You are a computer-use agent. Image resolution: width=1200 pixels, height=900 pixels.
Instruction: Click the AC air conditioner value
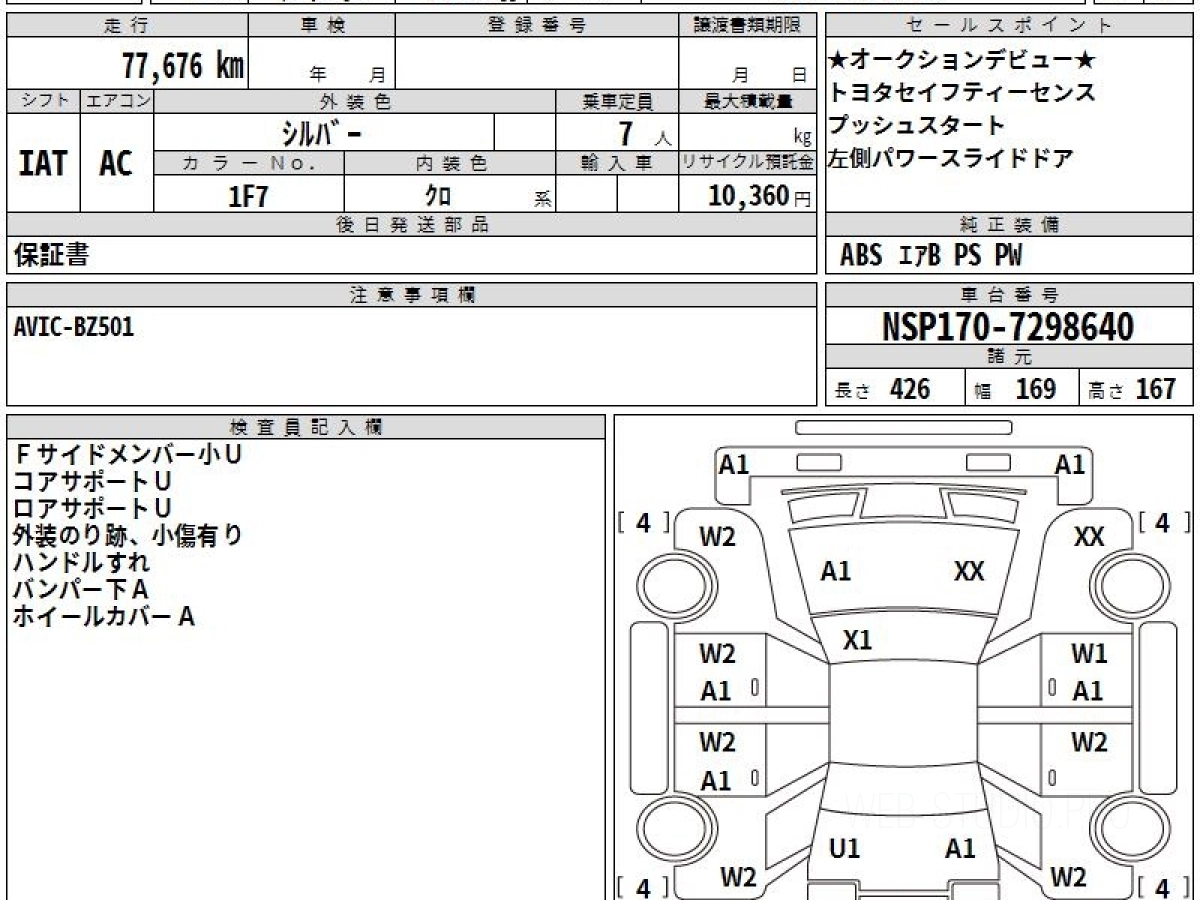pyautogui.click(x=116, y=164)
